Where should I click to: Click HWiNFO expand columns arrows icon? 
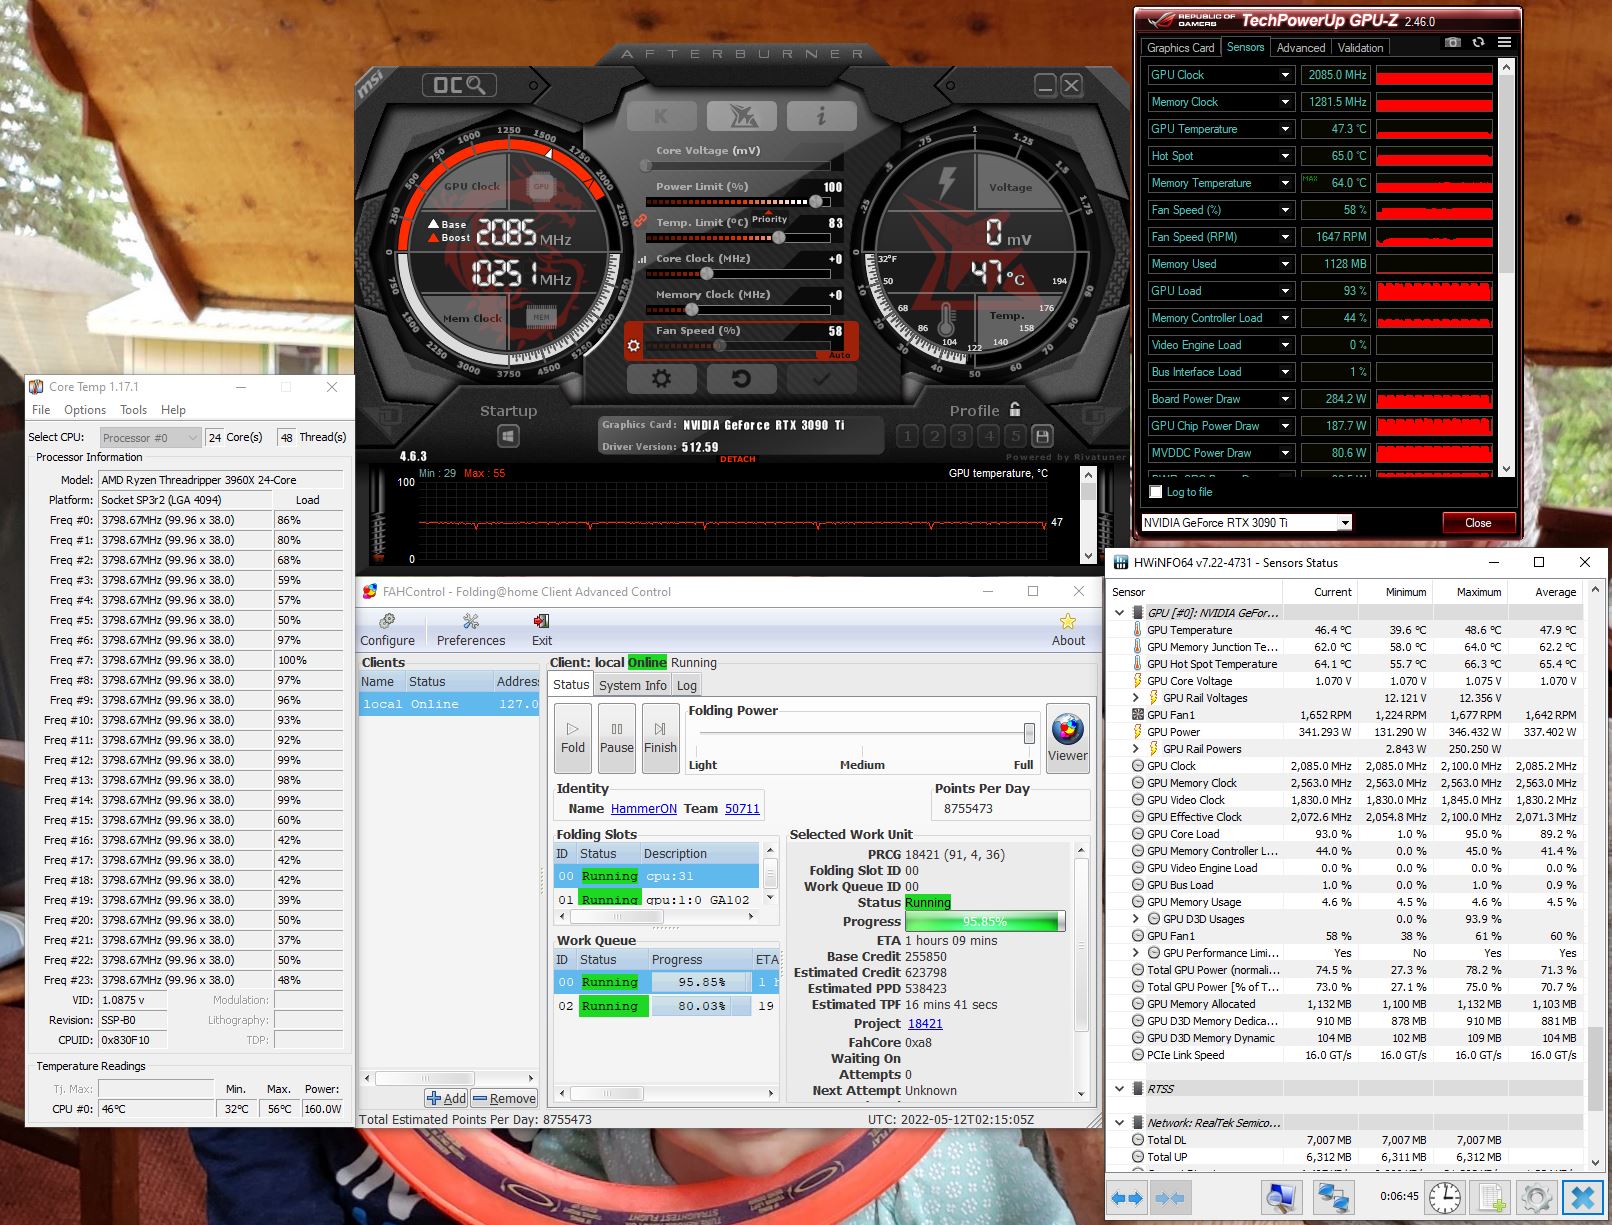(x=1127, y=1197)
